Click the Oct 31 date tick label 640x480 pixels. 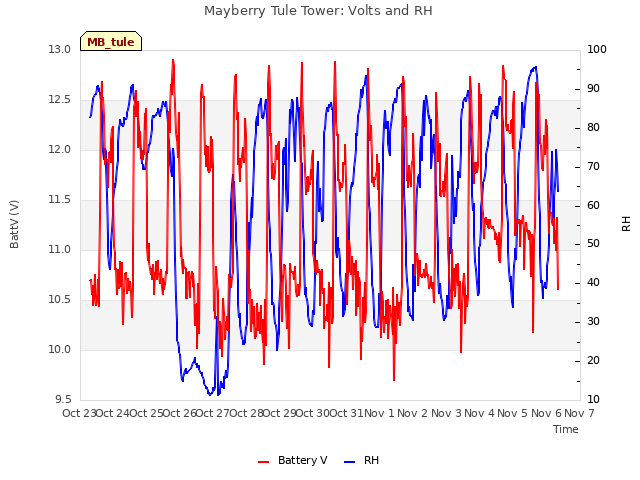(x=347, y=413)
